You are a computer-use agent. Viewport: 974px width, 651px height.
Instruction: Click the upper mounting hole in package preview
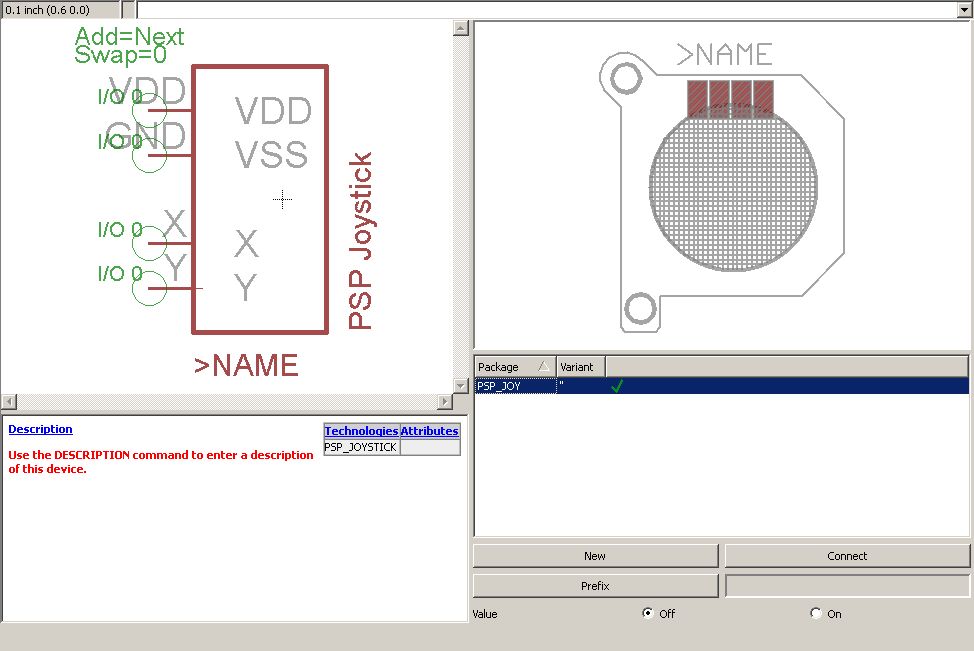click(x=626, y=78)
